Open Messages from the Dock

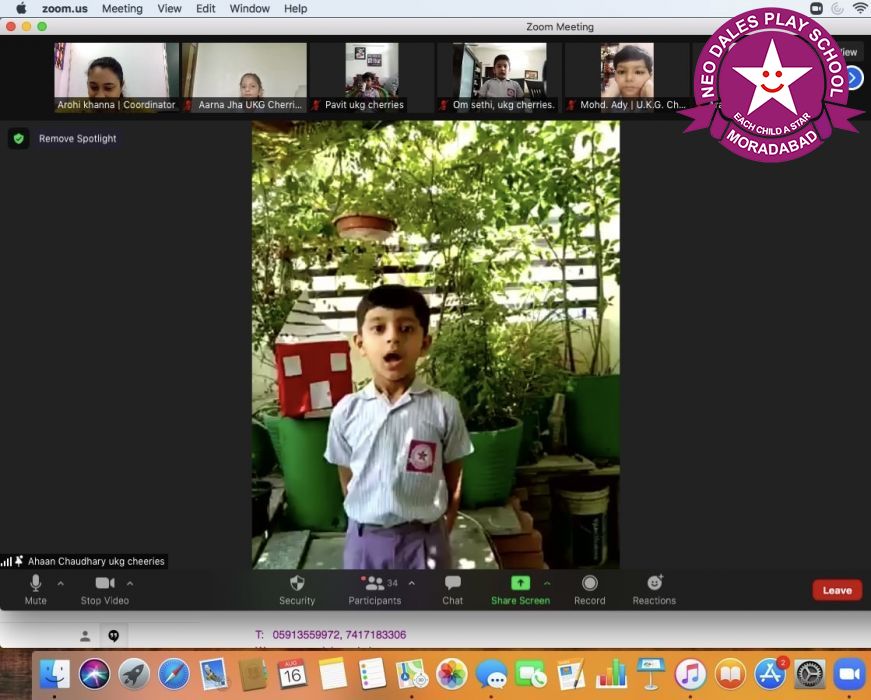492,674
